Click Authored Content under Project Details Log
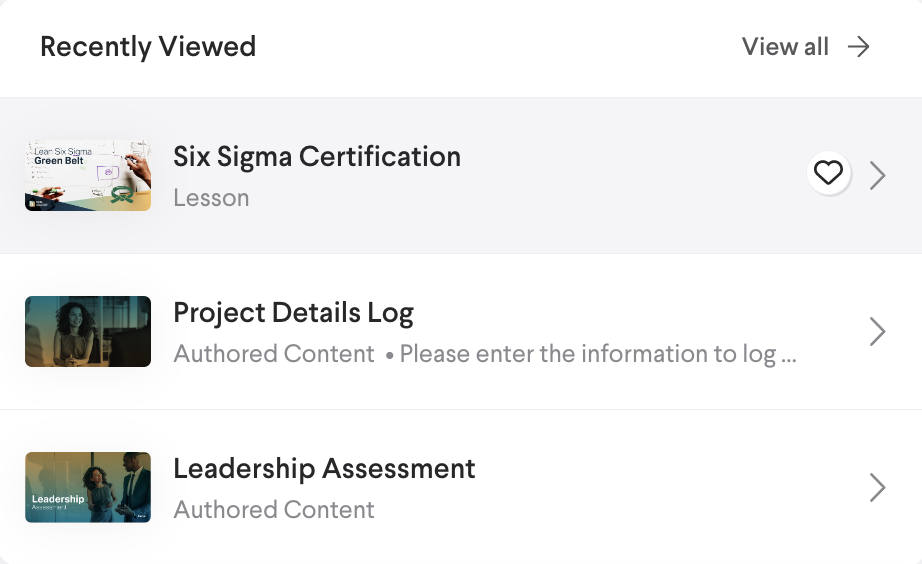Screen dimensions: 922x564 coord(274,354)
